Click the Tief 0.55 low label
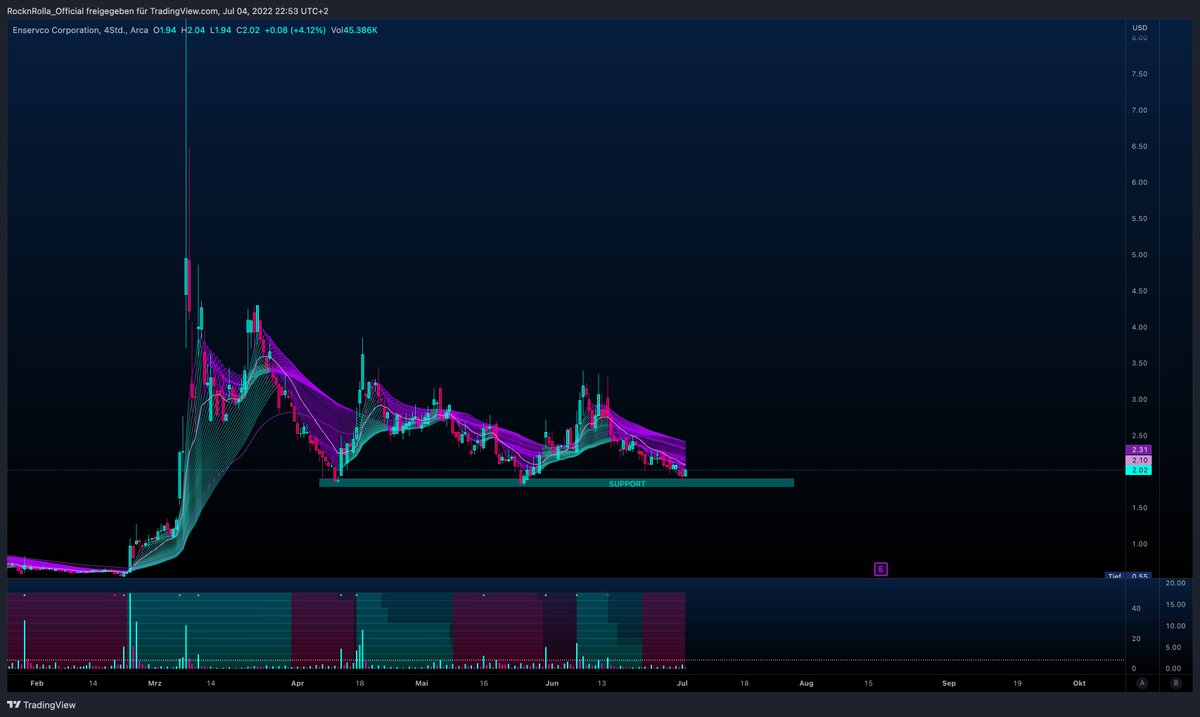This screenshot has width=1200, height=717. (1129, 576)
